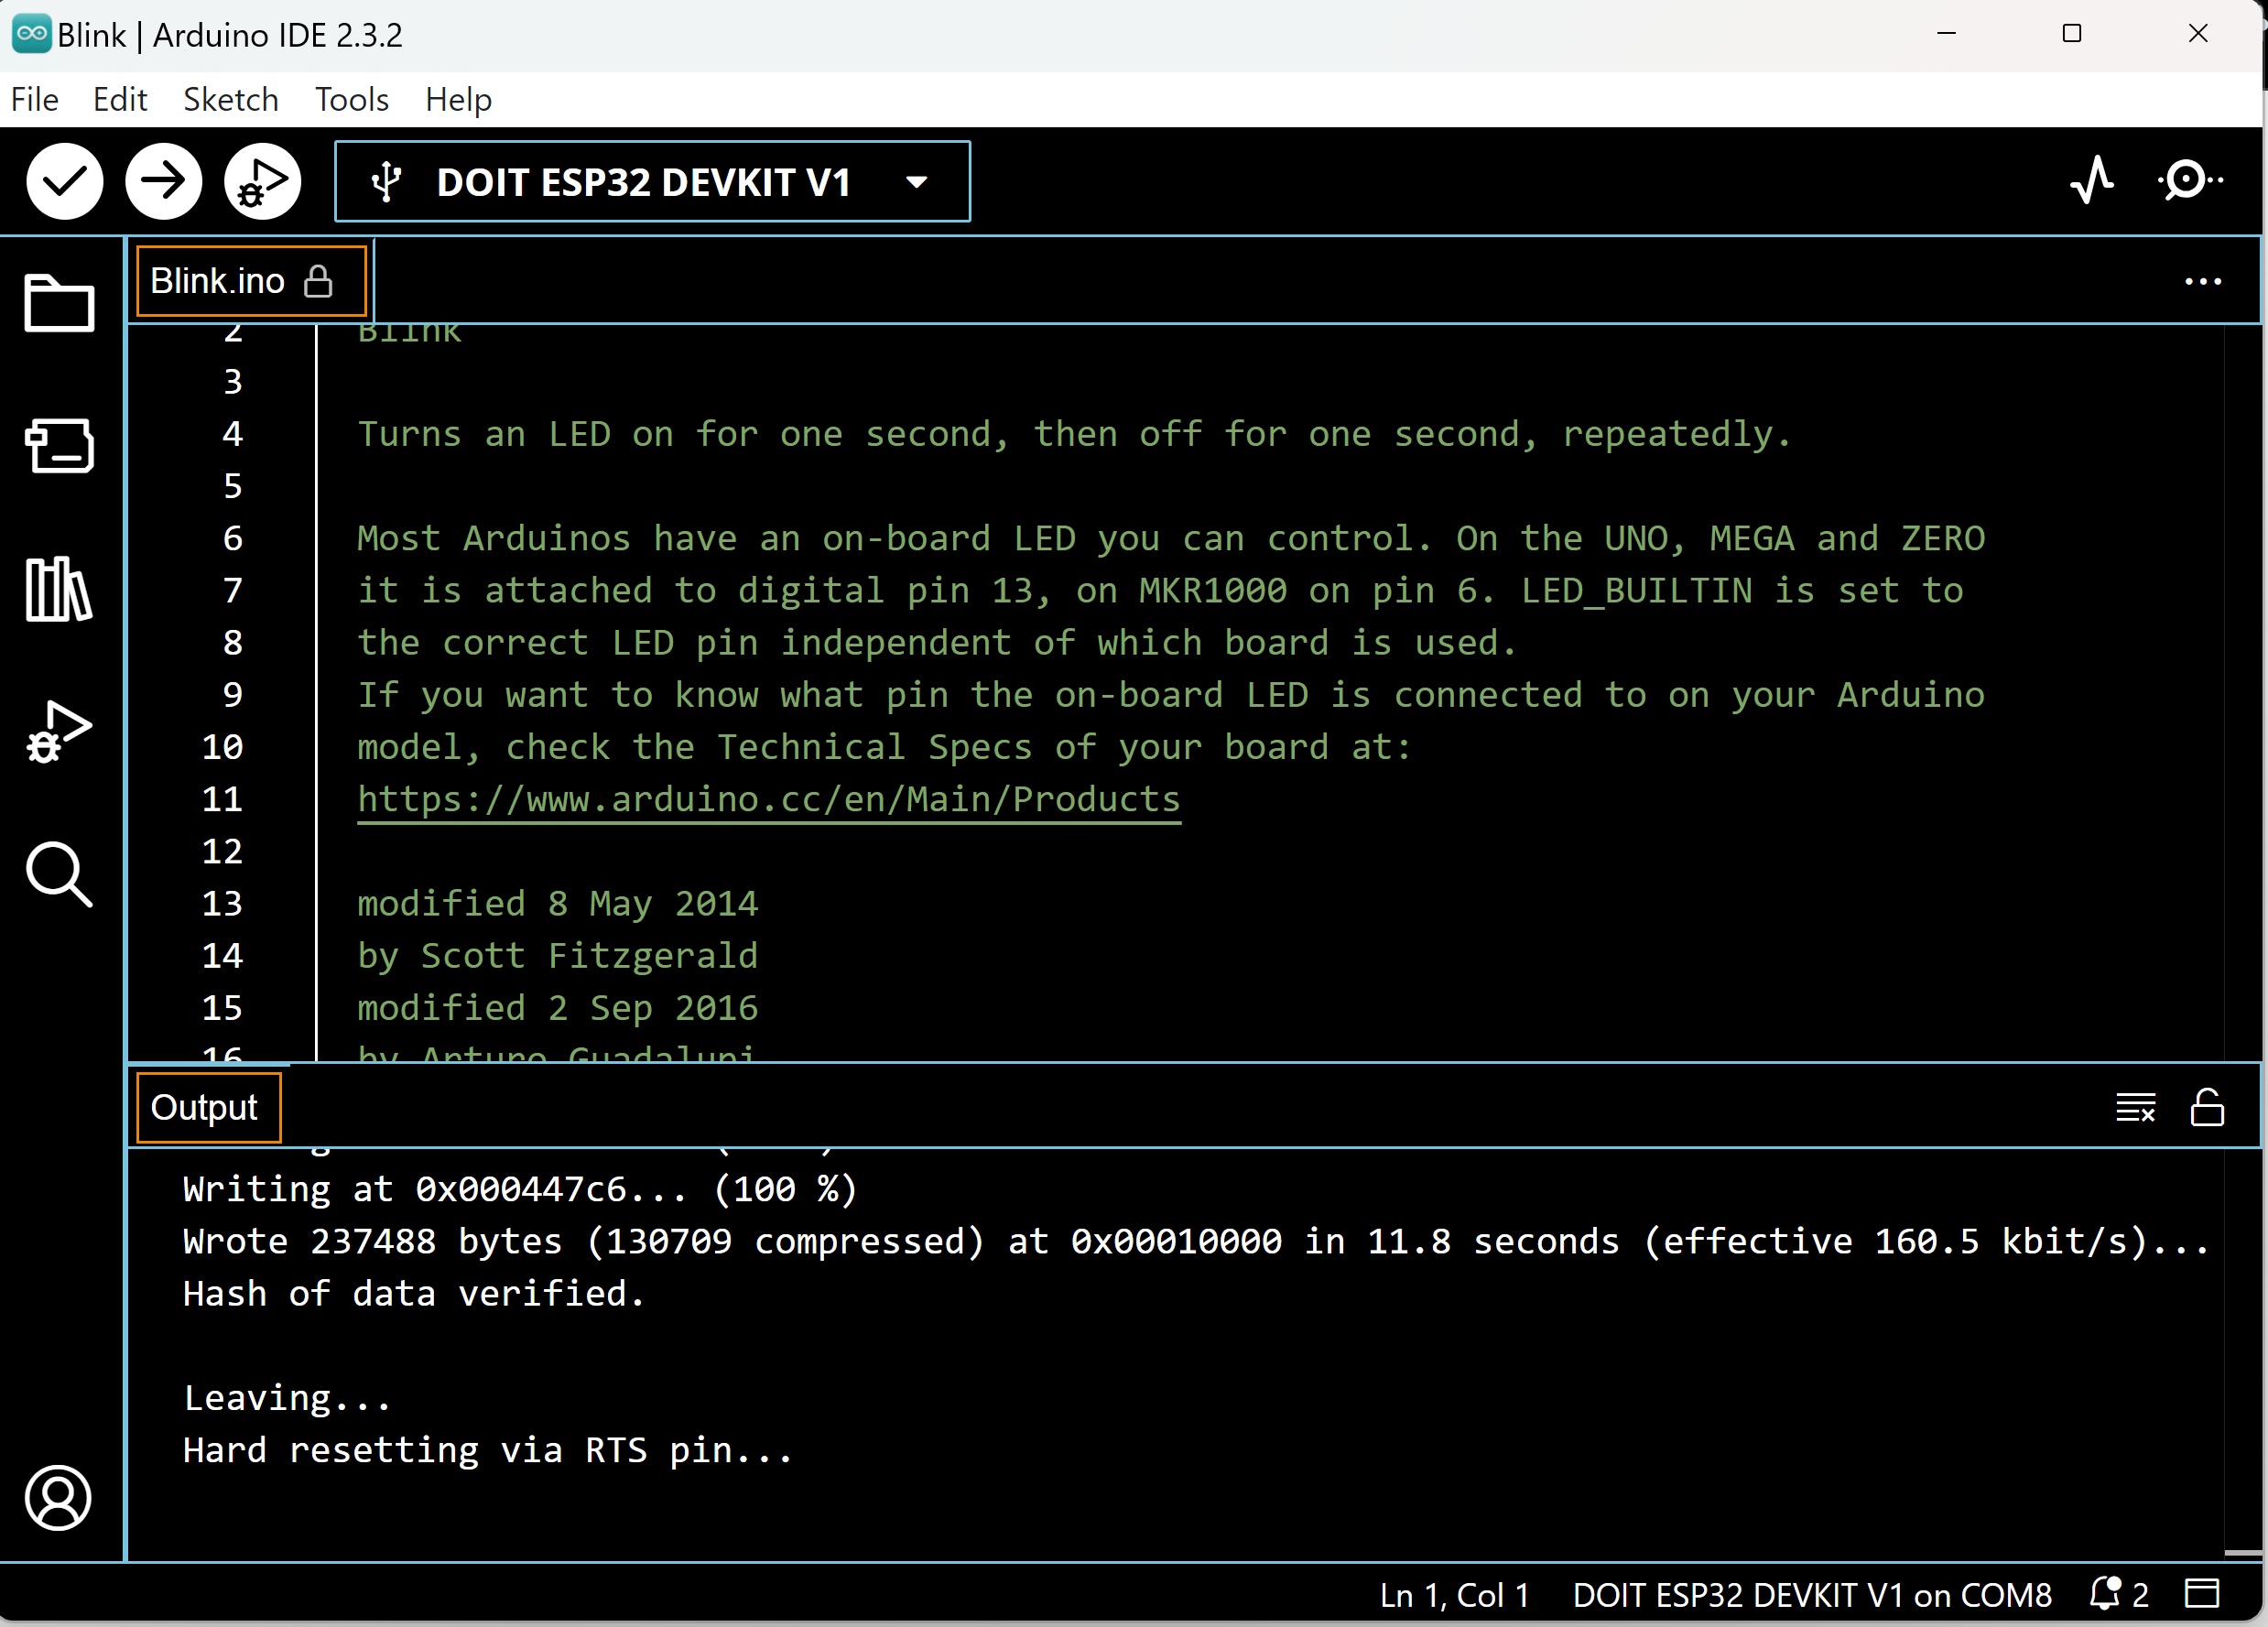Screen dimensions: 2268x1627
Task: Start Debugging with the toolbar bug-play button
Action: coord(263,181)
